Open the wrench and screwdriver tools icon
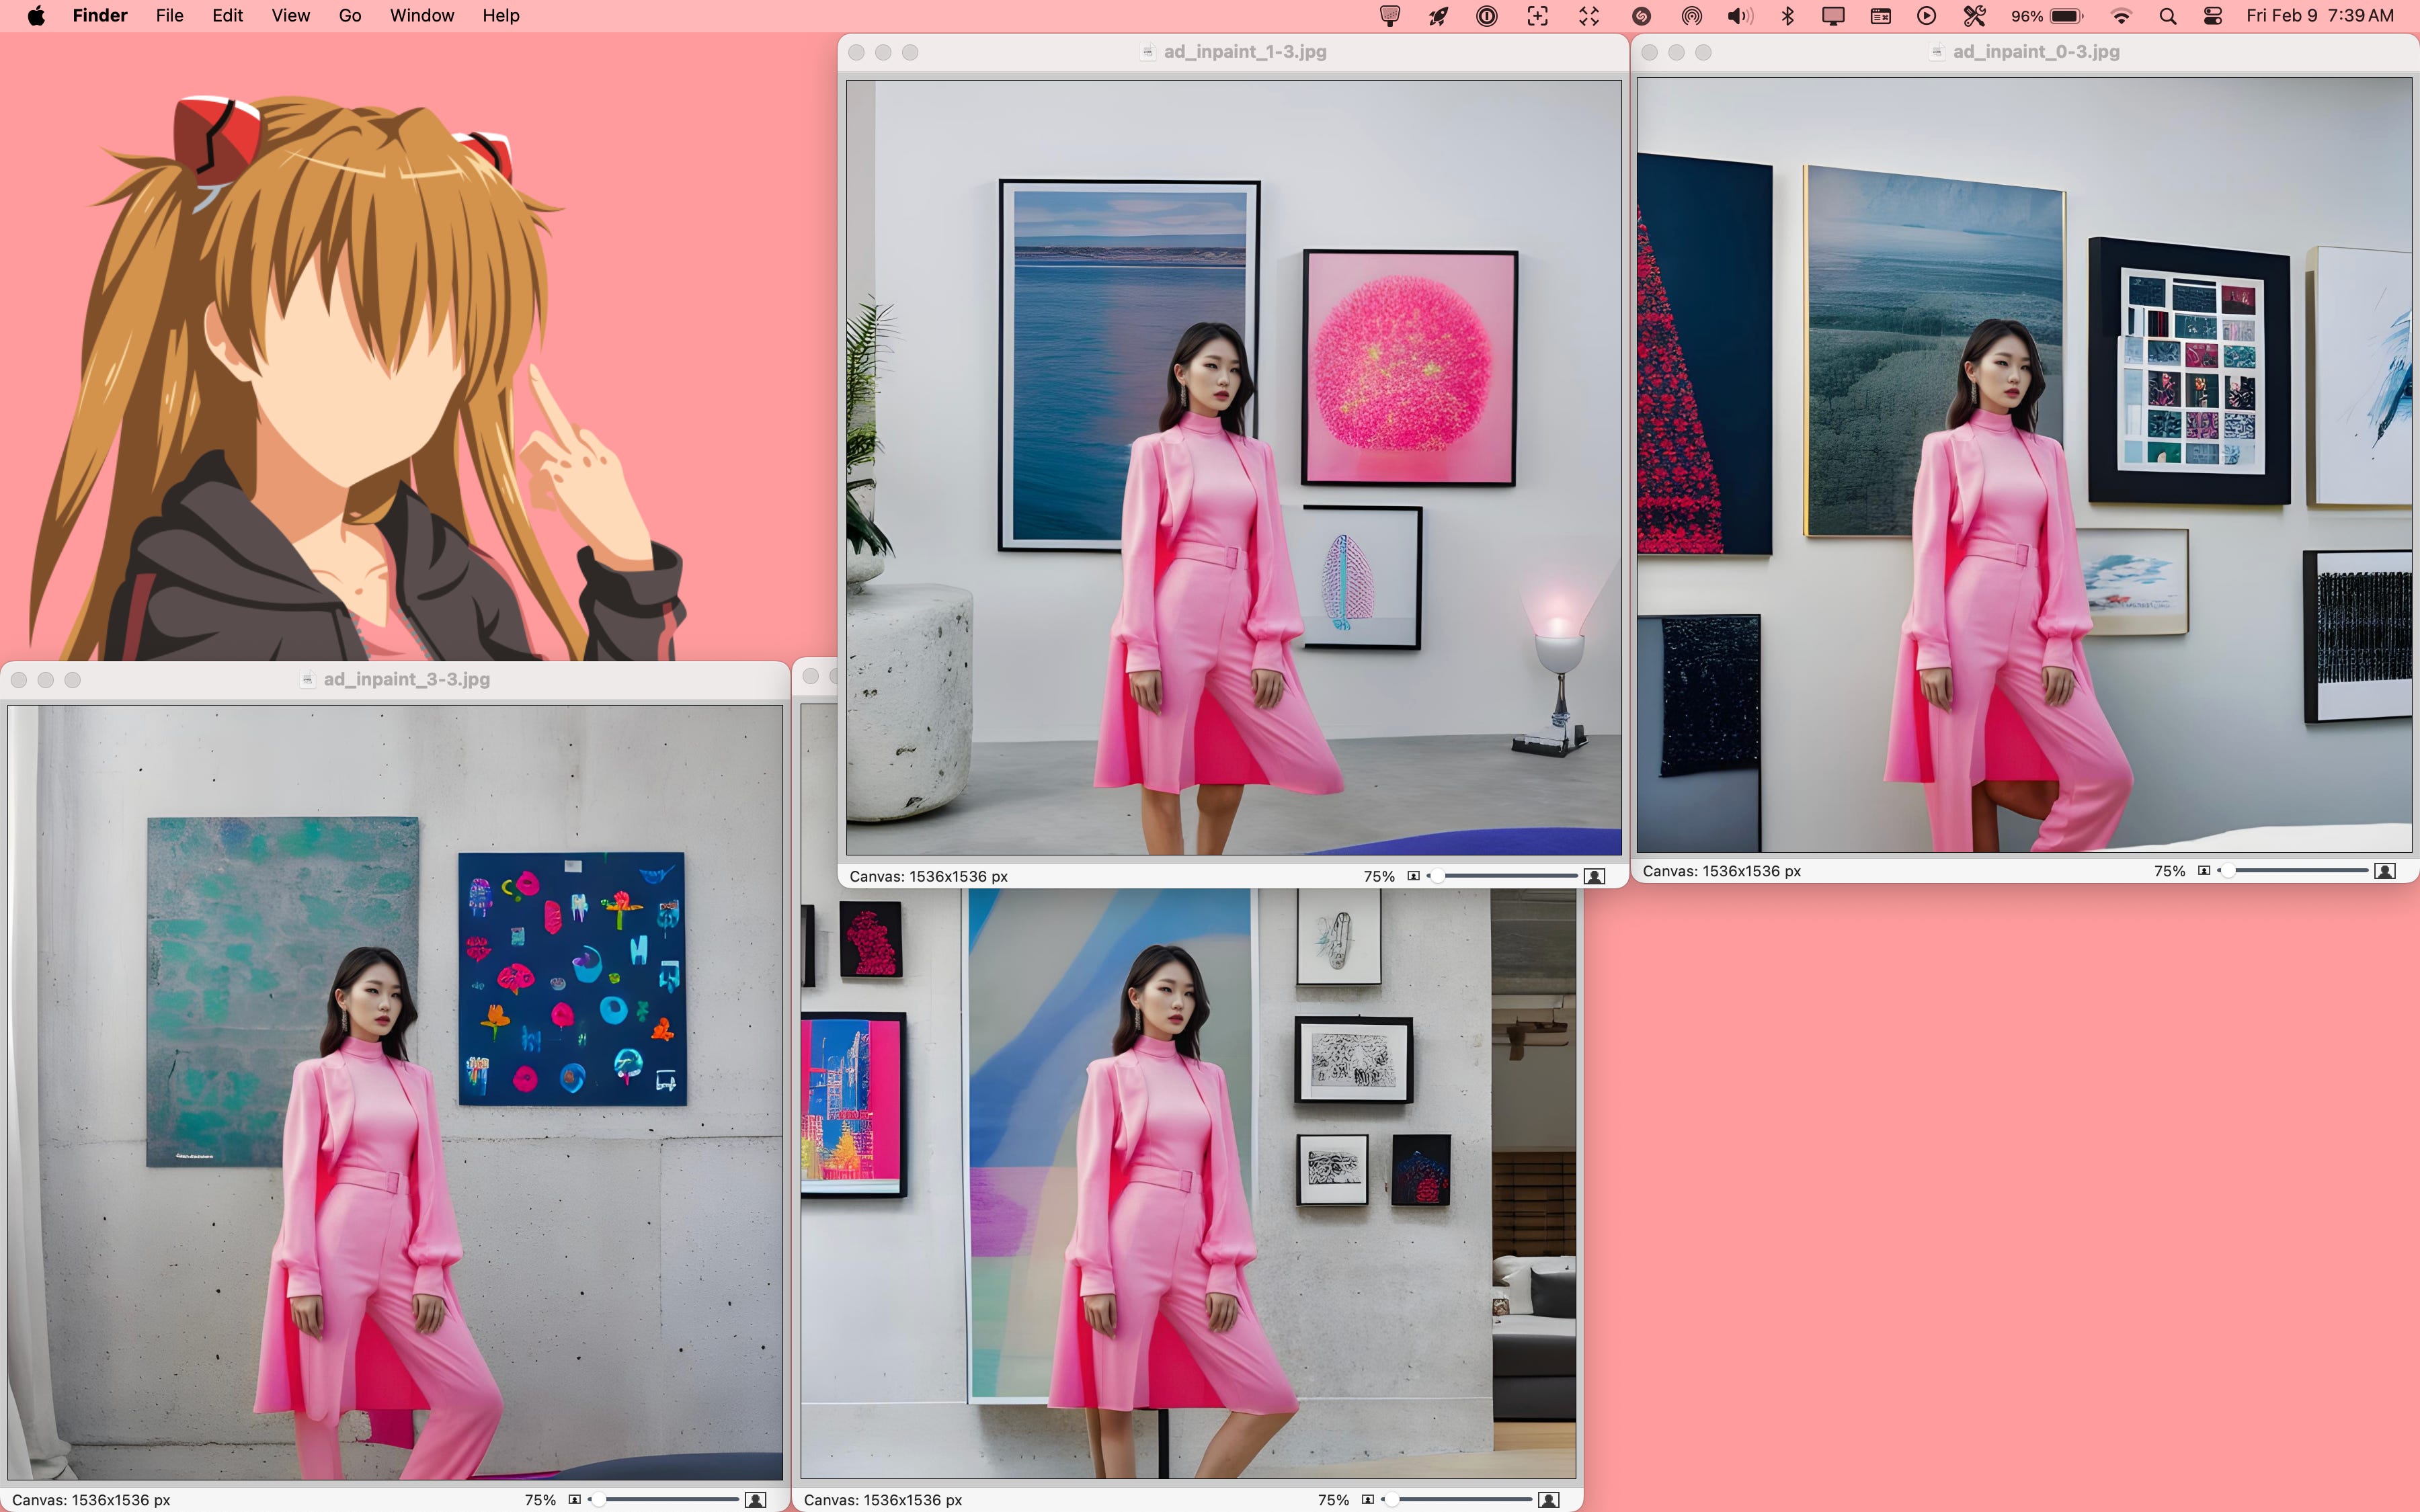This screenshot has width=2420, height=1512. (1975, 15)
